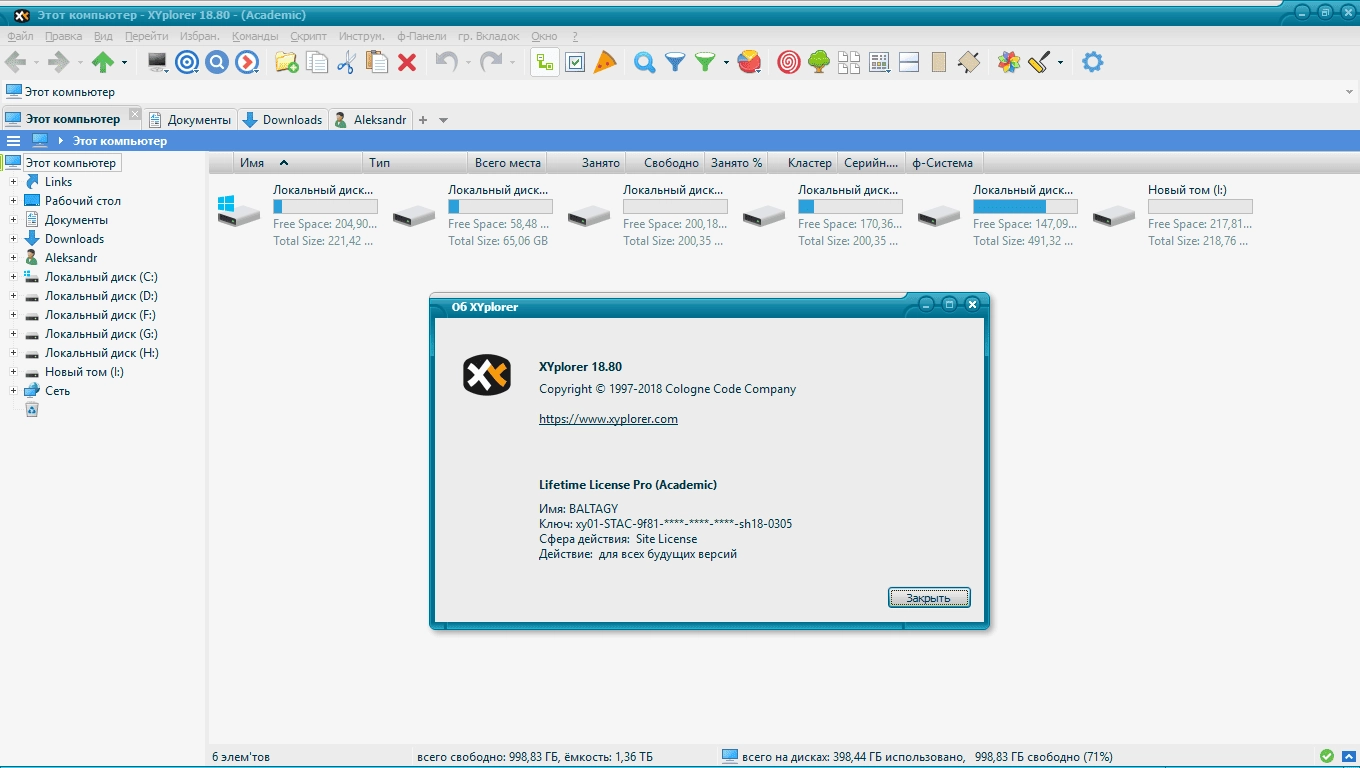
Task: Sort by the ф-Система column header
Action: click(x=943, y=163)
